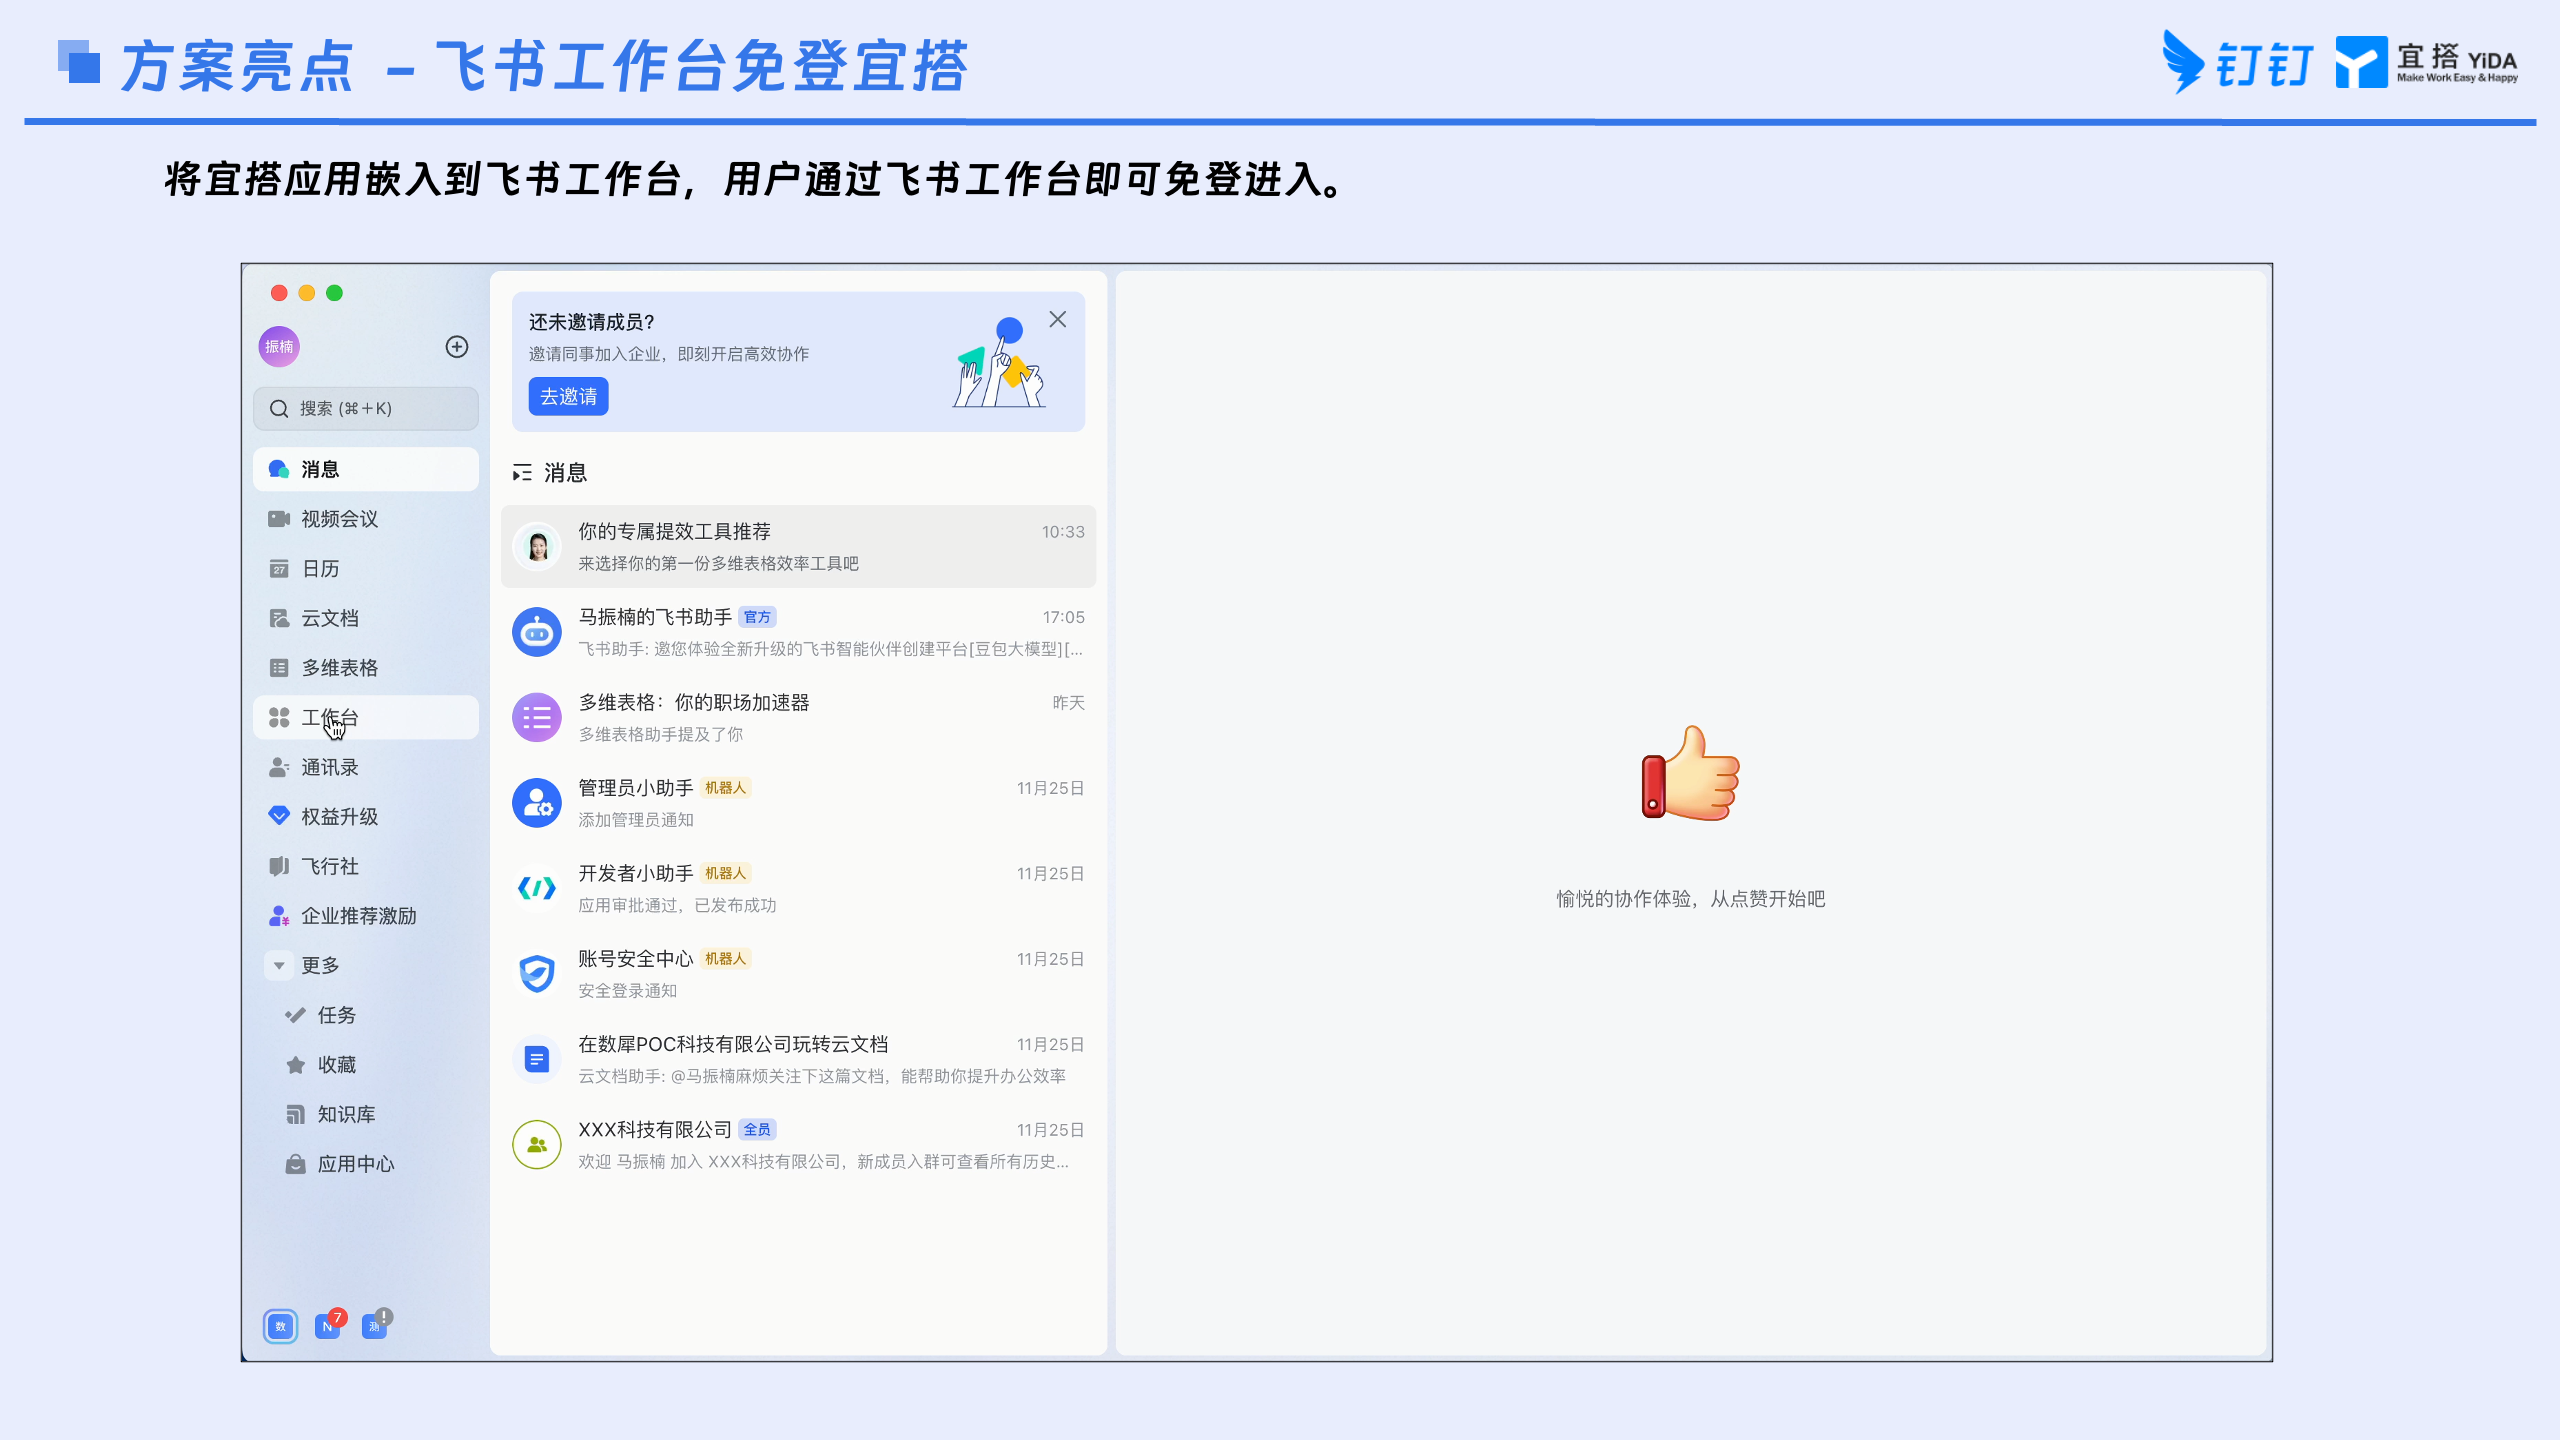Click the message text 来选择你的第一份多维表格效率工具吧
Image resolution: width=2560 pixels, height=1440 pixels.
(718, 564)
